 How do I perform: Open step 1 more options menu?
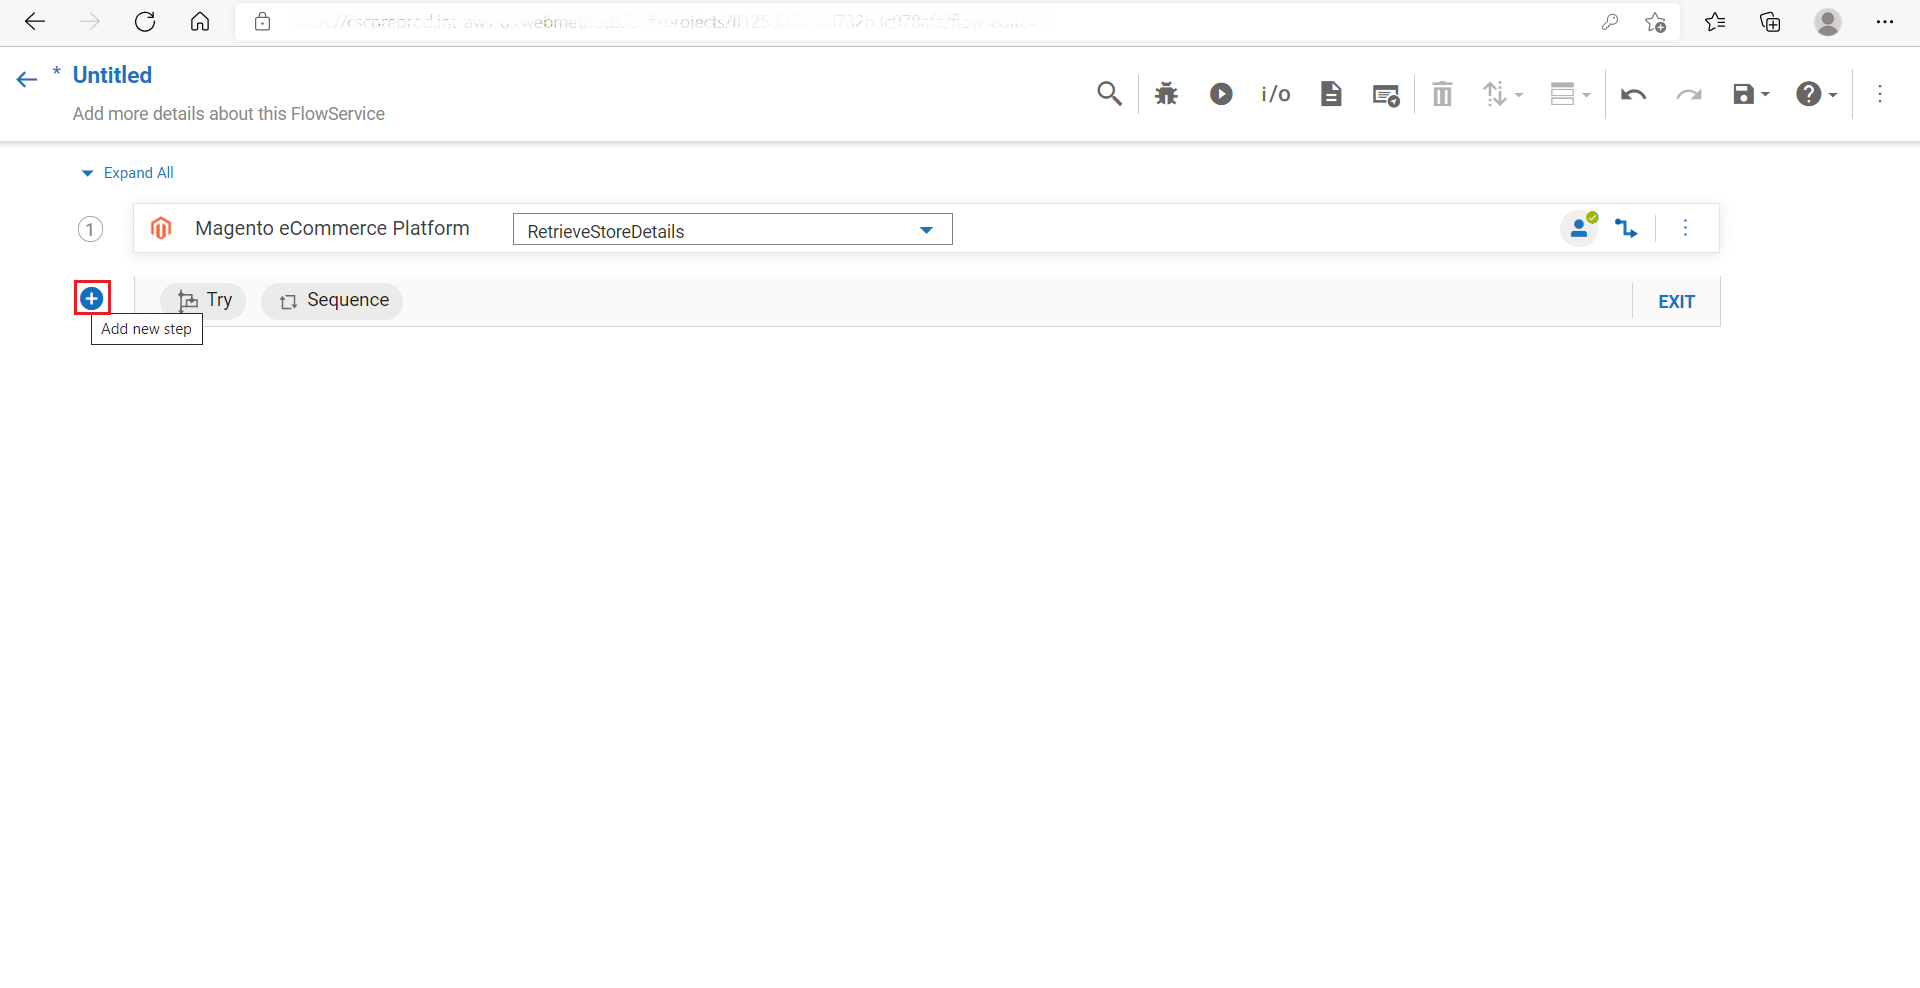[1685, 228]
